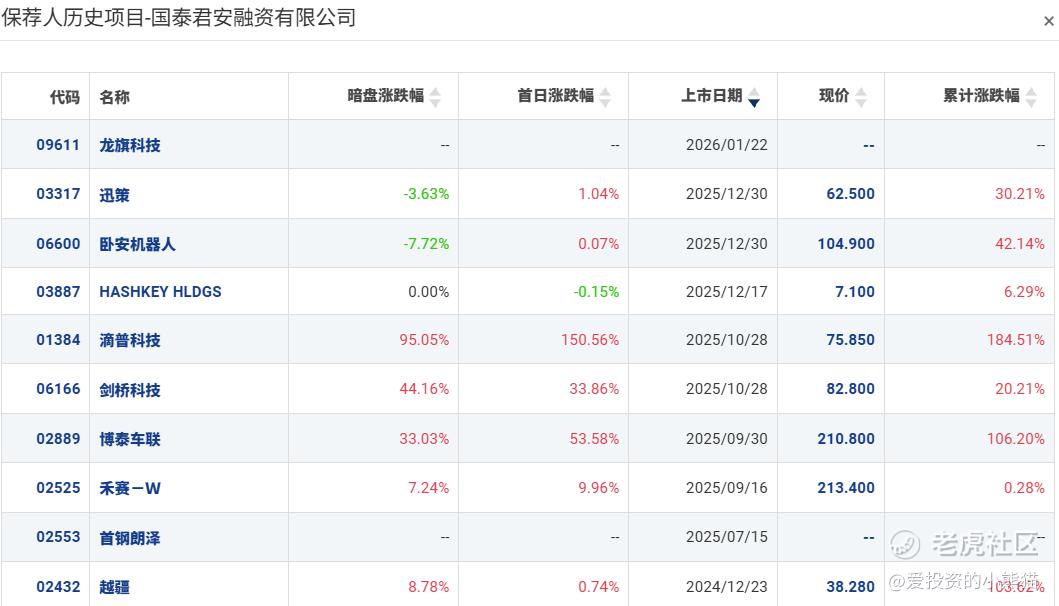This screenshot has width=1059, height=606.
Task: Click listing date 2025/09/16
Action: click(727, 488)
